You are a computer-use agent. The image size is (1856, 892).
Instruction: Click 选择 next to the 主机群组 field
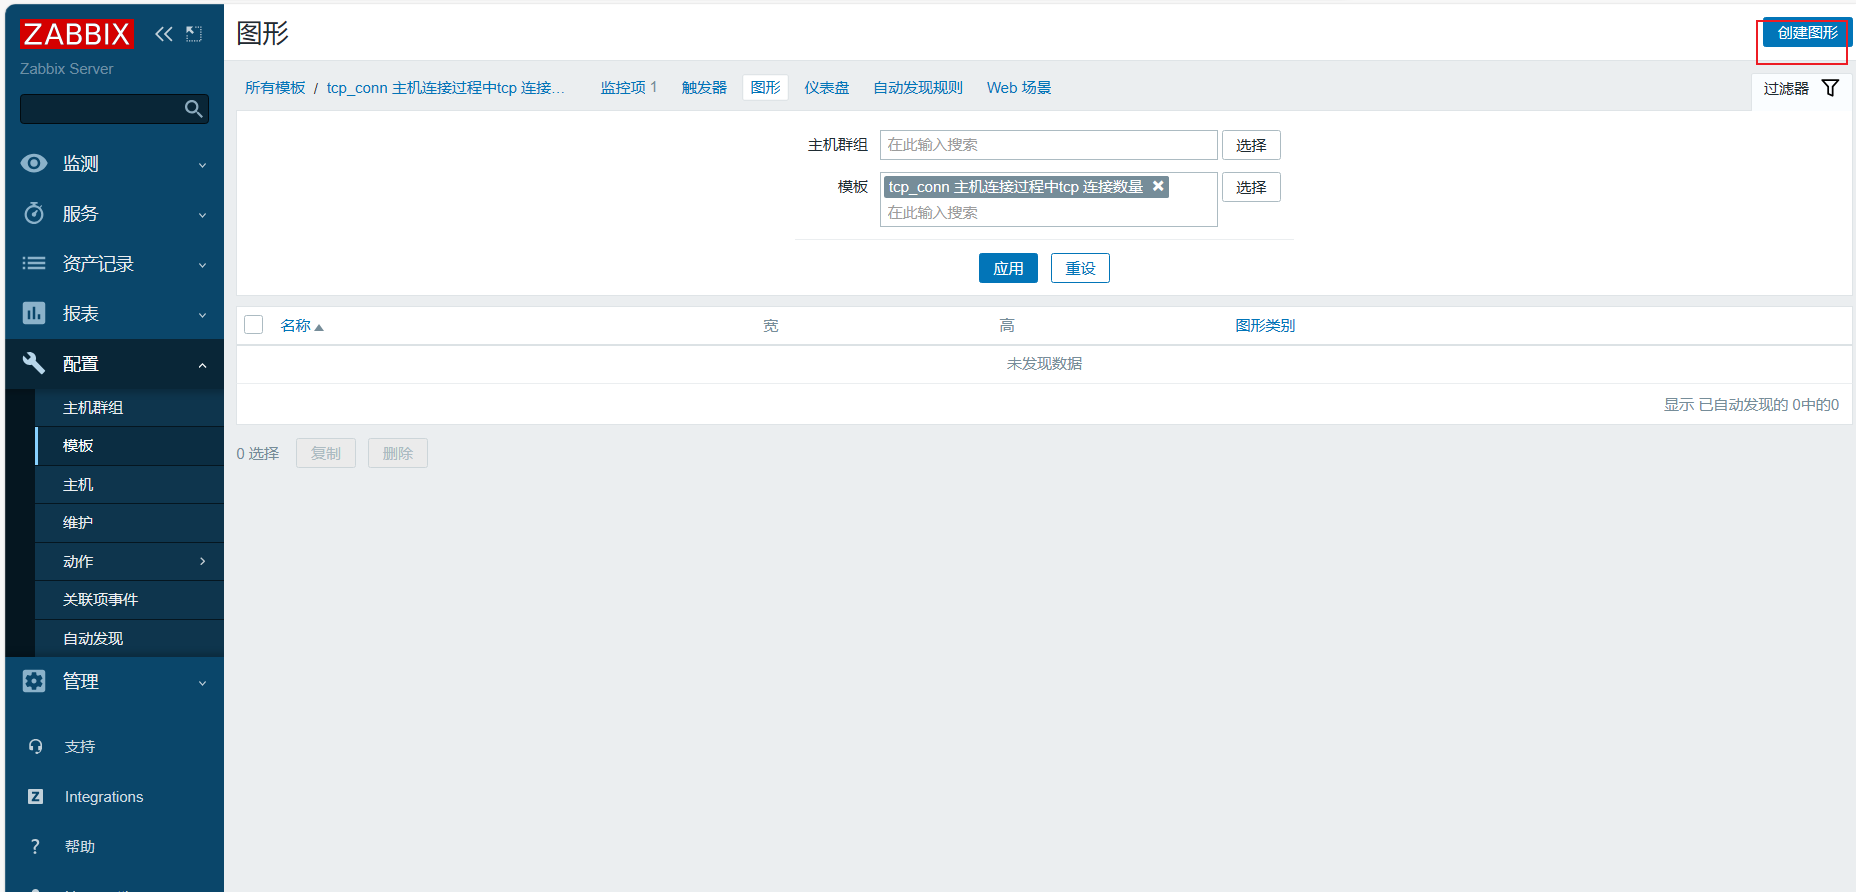tap(1251, 145)
